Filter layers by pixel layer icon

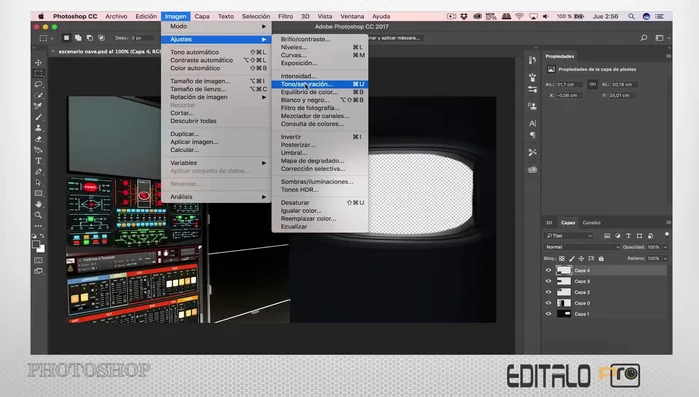pyautogui.click(x=607, y=236)
